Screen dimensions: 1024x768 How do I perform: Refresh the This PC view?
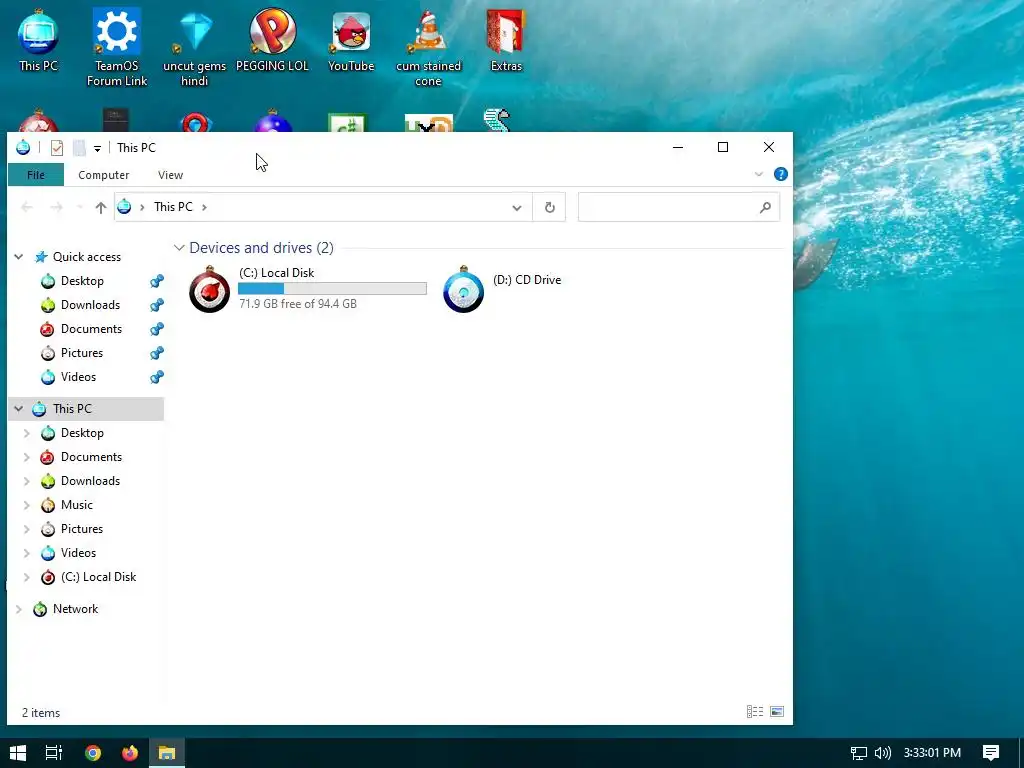(x=549, y=207)
